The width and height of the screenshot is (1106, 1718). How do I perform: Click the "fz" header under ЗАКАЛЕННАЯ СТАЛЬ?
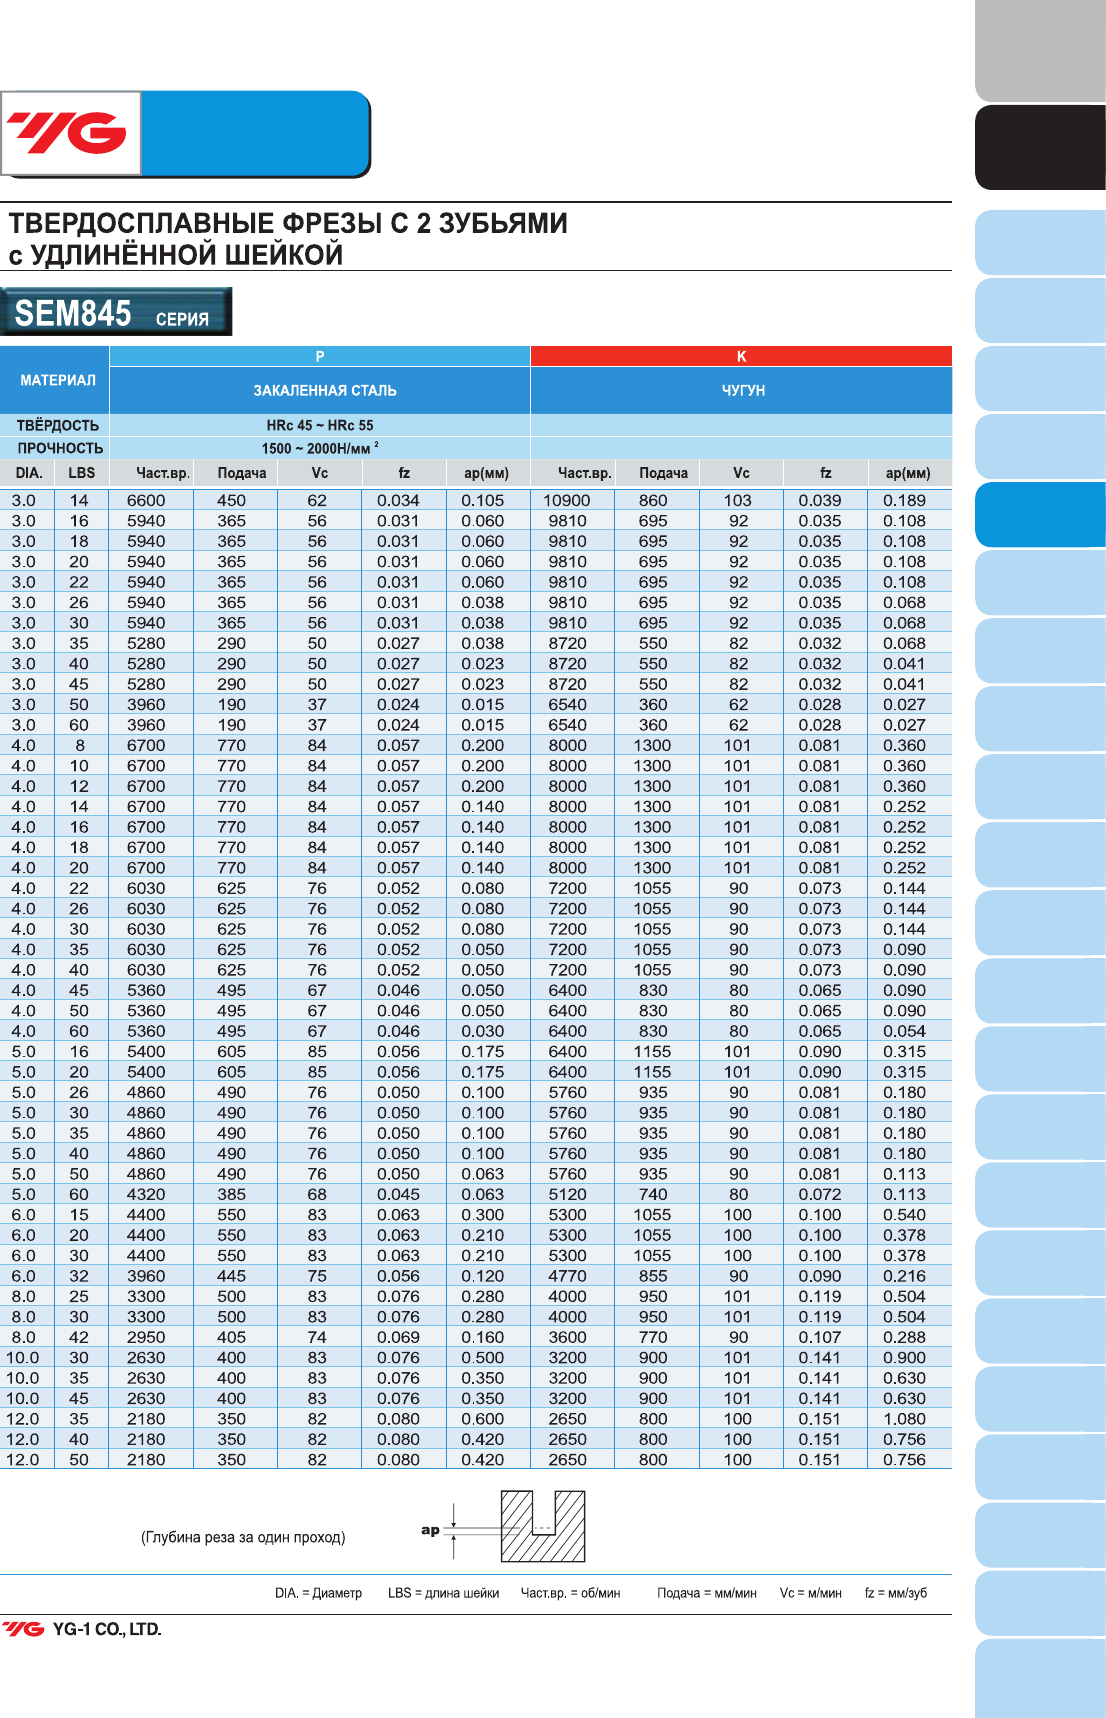[404, 473]
